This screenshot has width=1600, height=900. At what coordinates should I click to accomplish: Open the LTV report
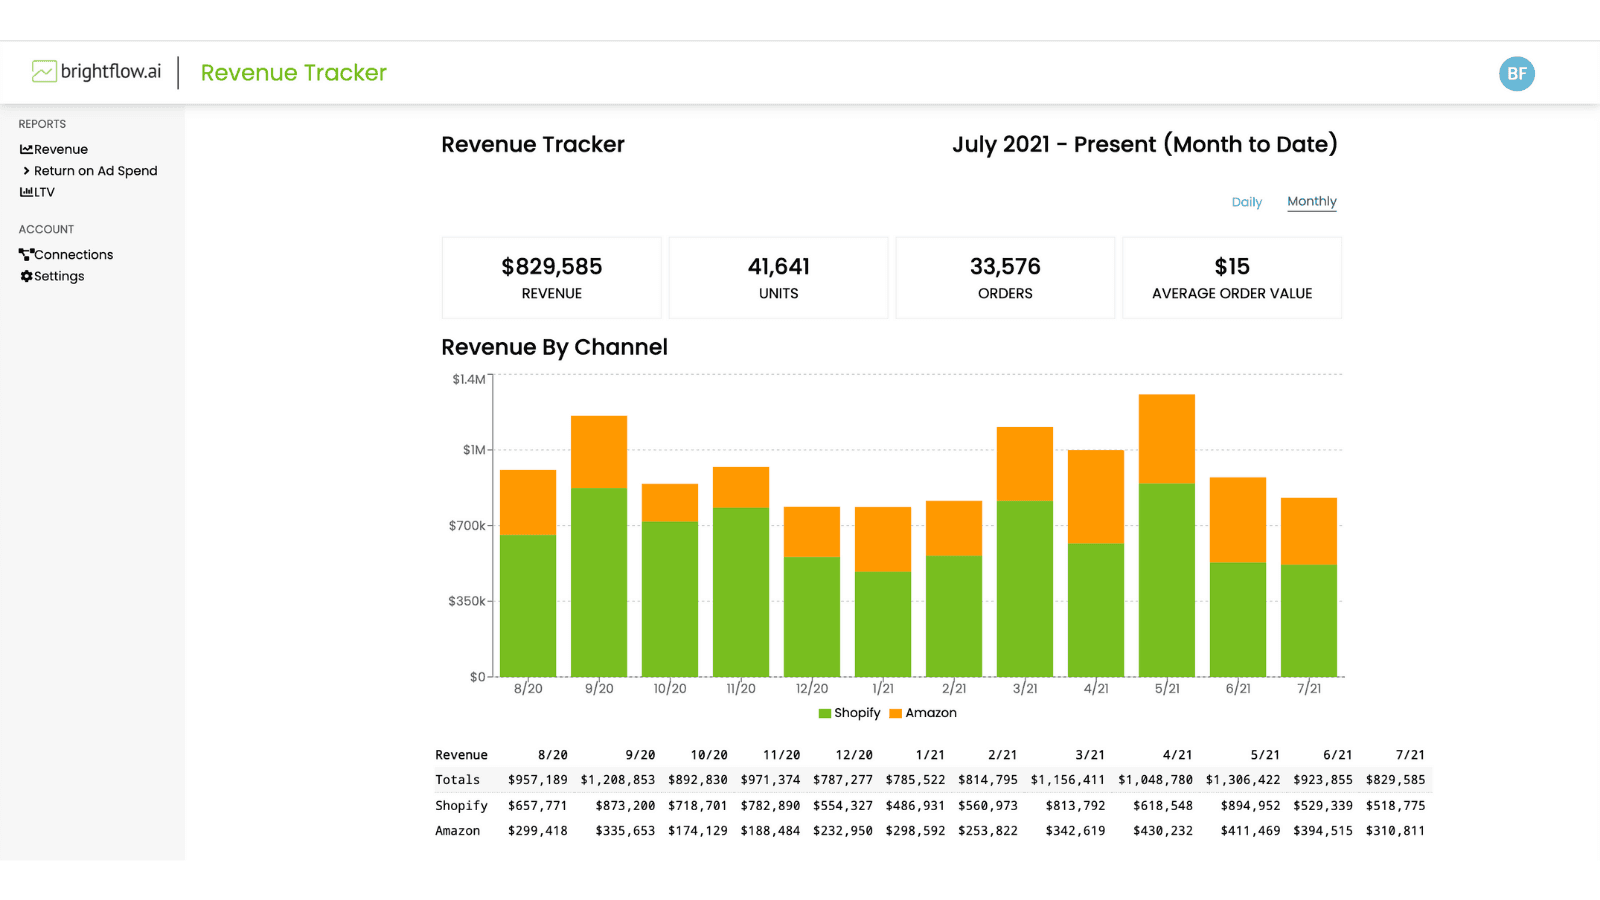(45, 192)
